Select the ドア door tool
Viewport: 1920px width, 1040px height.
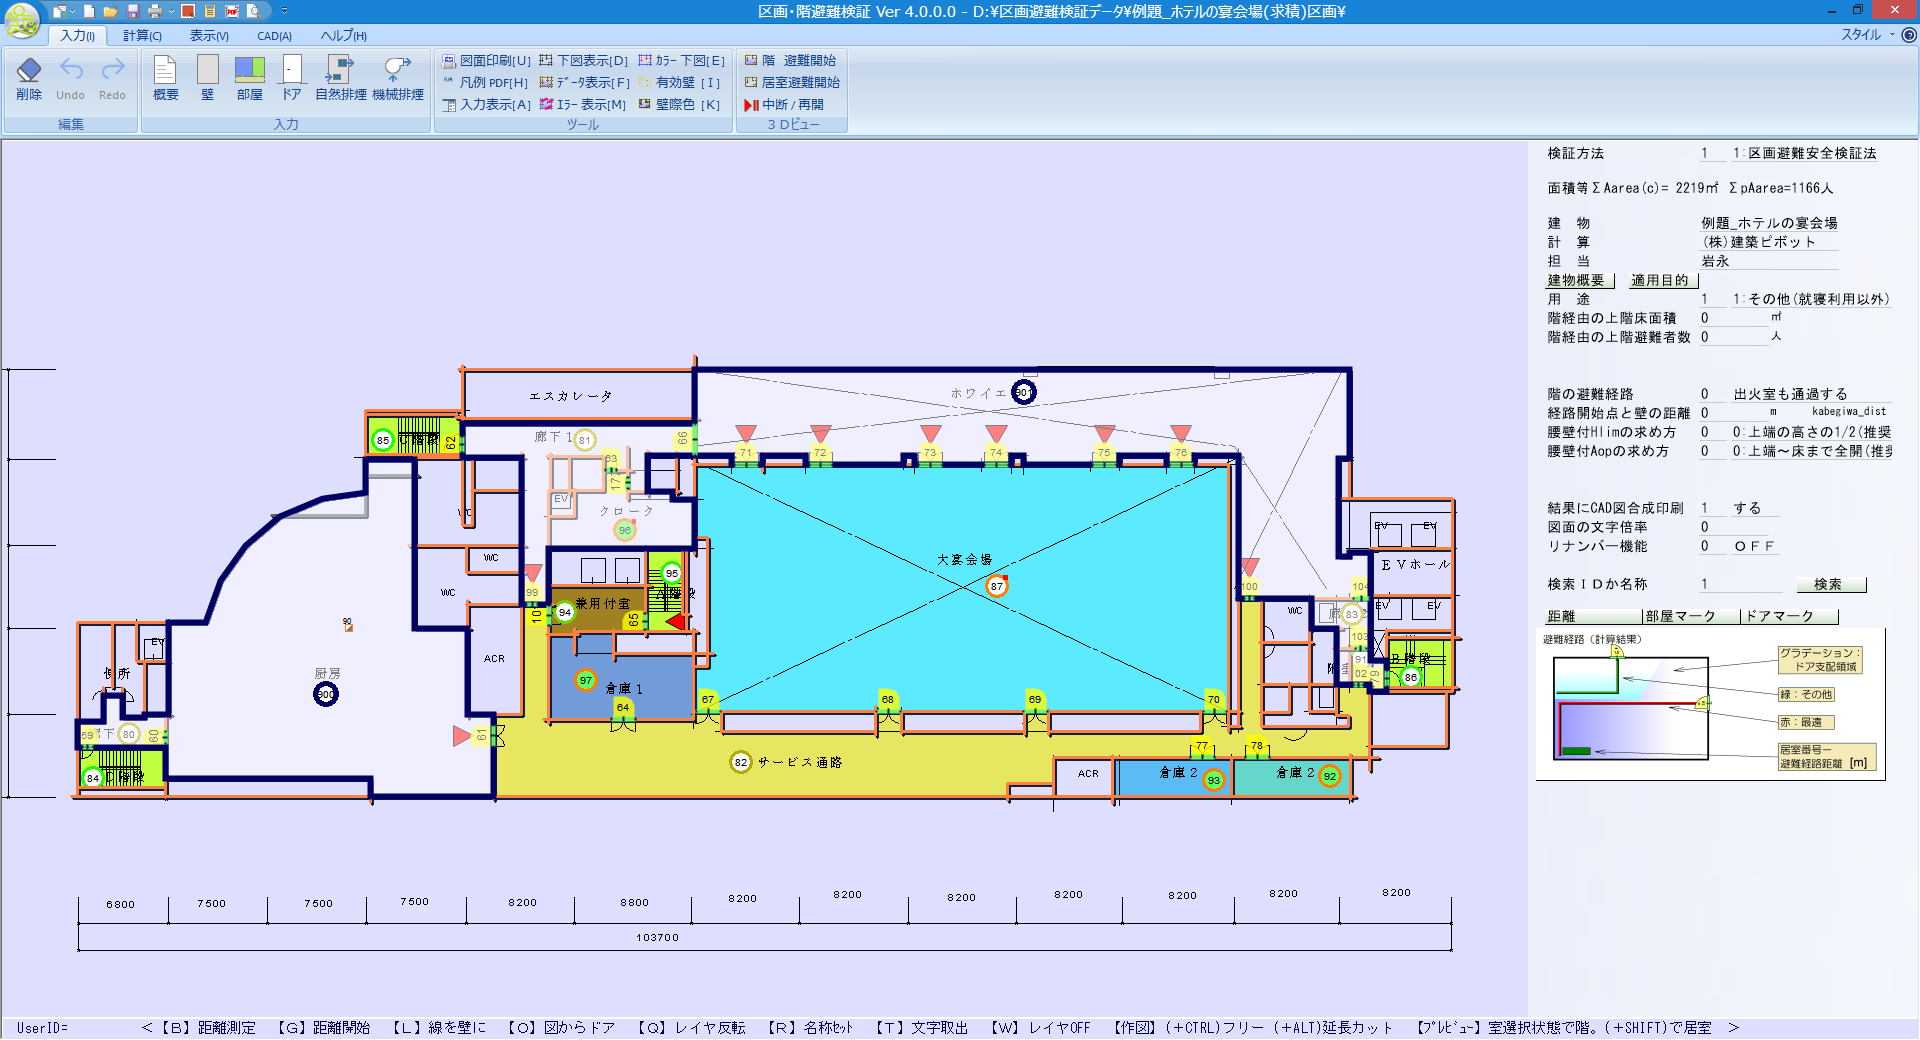point(291,78)
